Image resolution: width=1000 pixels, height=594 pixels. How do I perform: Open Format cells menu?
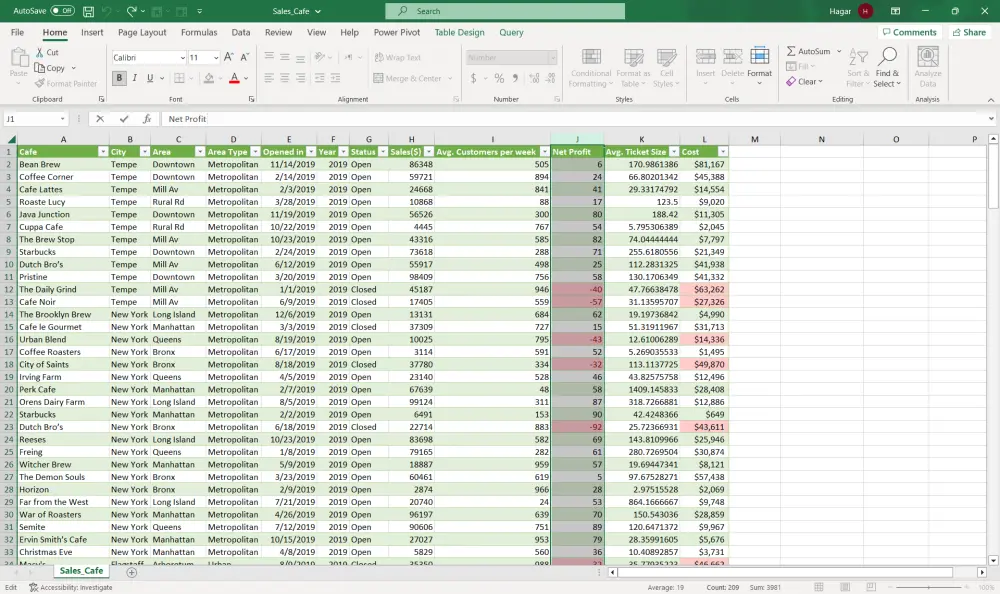coord(759,64)
